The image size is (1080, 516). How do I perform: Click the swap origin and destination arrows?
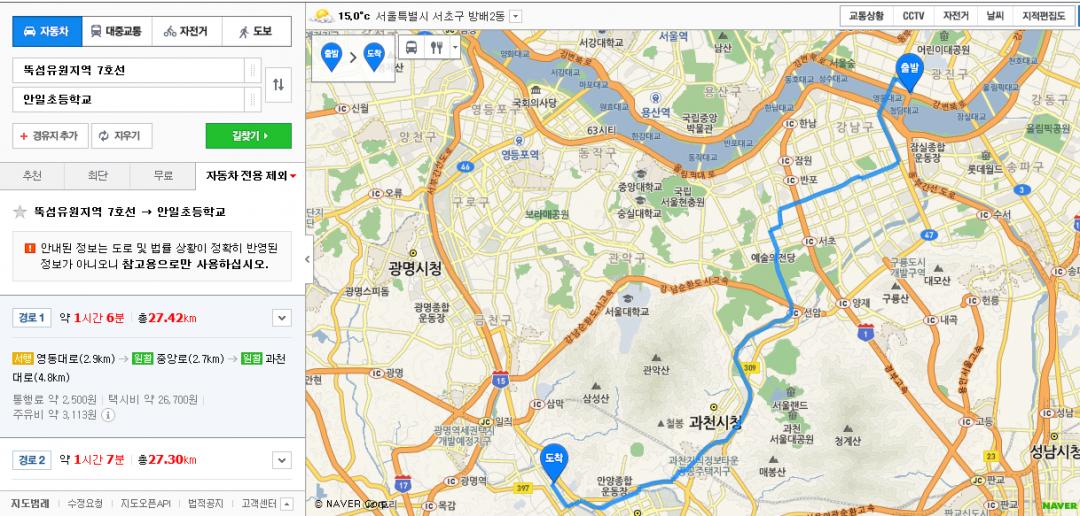[x=278, y=85]
